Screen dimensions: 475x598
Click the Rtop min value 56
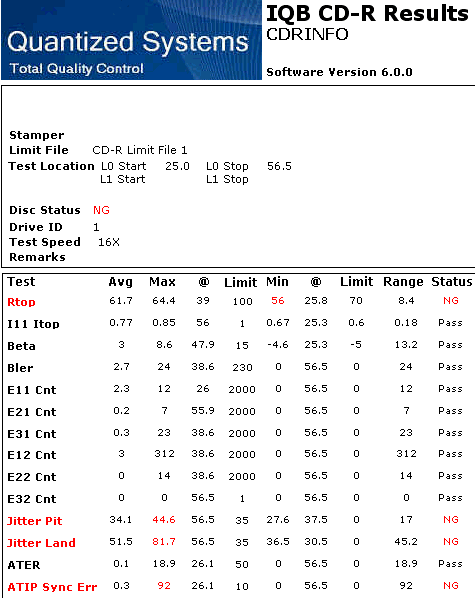pyautogui.click(x=278, y=301)
